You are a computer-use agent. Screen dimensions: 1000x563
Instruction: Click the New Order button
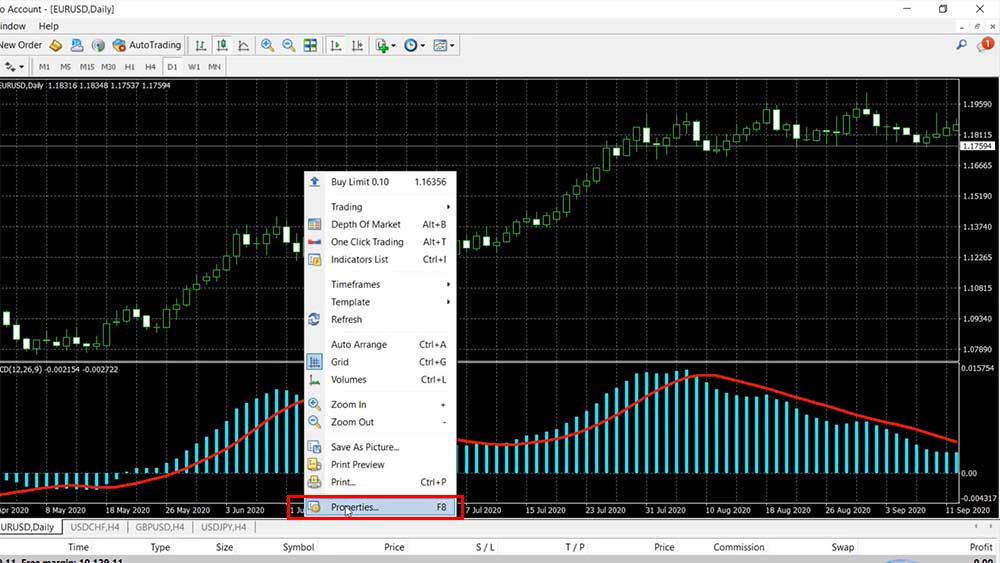pyautogui.click(x=20, y=45)
